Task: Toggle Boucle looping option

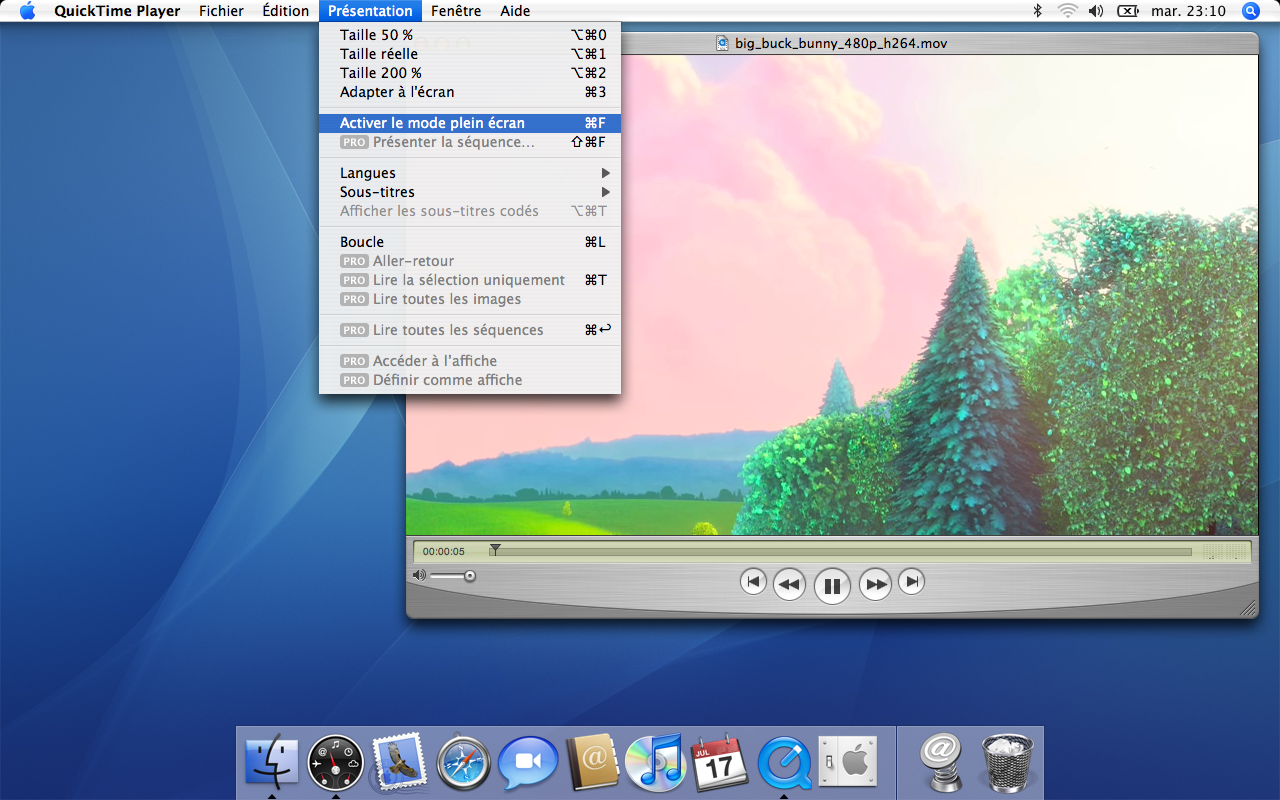Action: point(470,242)
